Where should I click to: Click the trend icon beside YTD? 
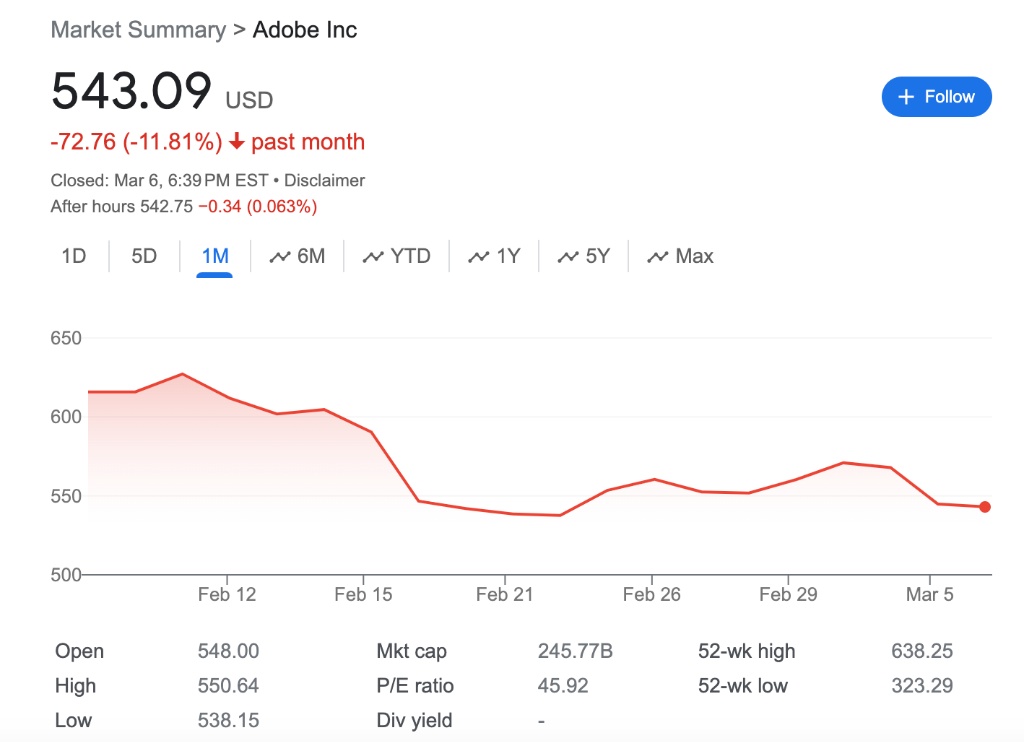373,257
